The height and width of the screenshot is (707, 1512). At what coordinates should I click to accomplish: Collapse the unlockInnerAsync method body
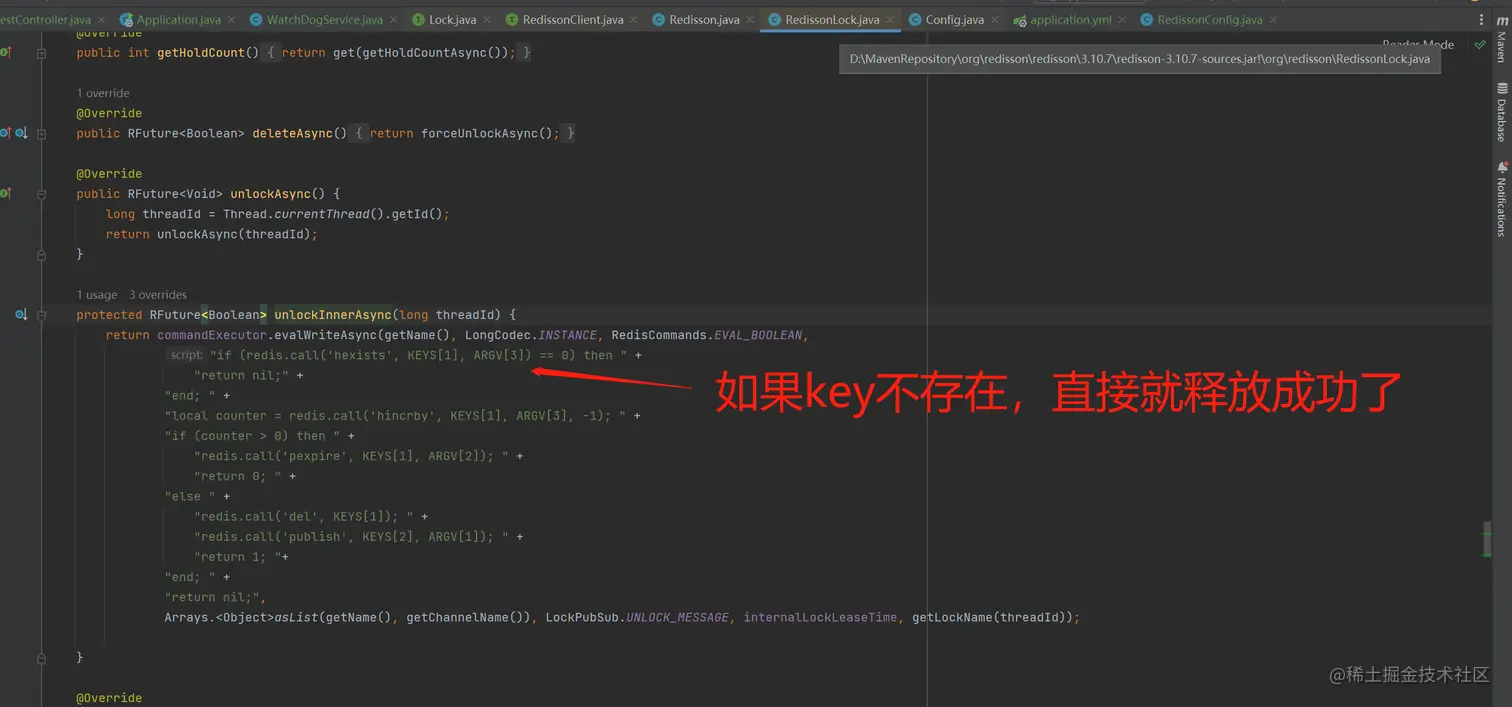(41, 314)
